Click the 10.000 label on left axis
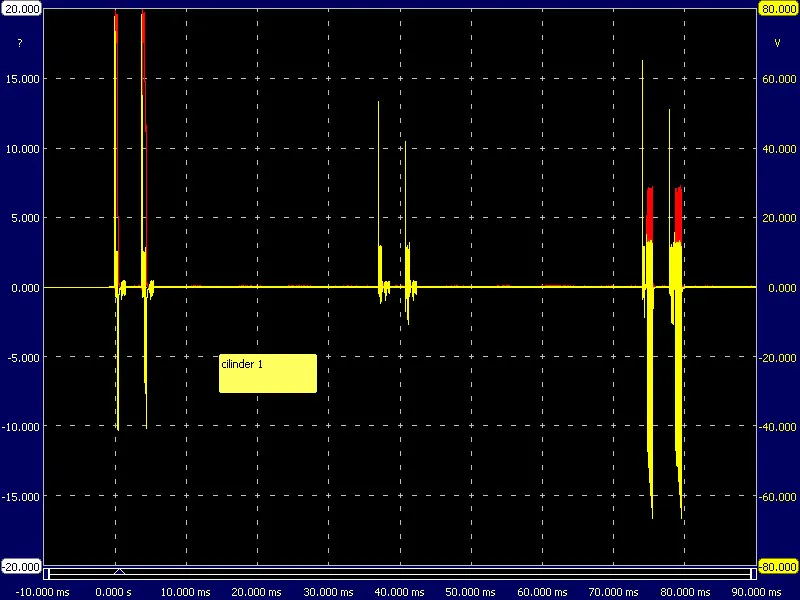 click(22, 149)
